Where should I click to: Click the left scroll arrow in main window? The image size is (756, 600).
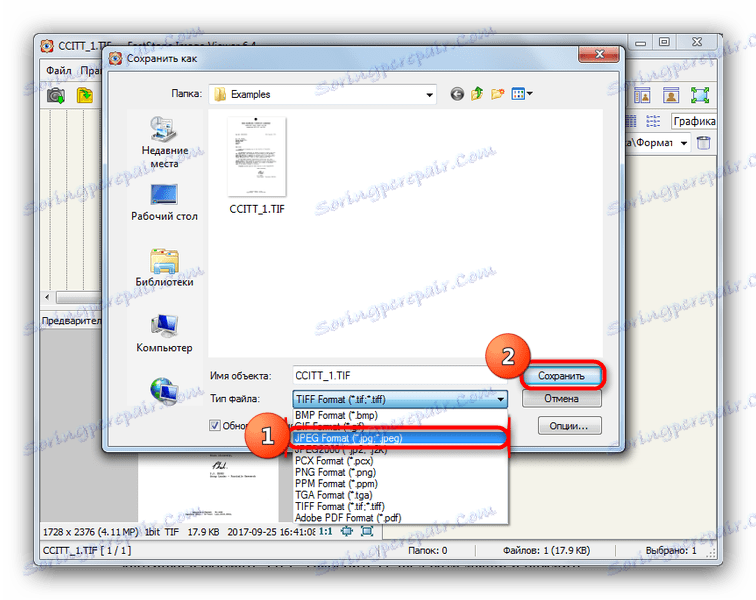click(x=47, y=297)
